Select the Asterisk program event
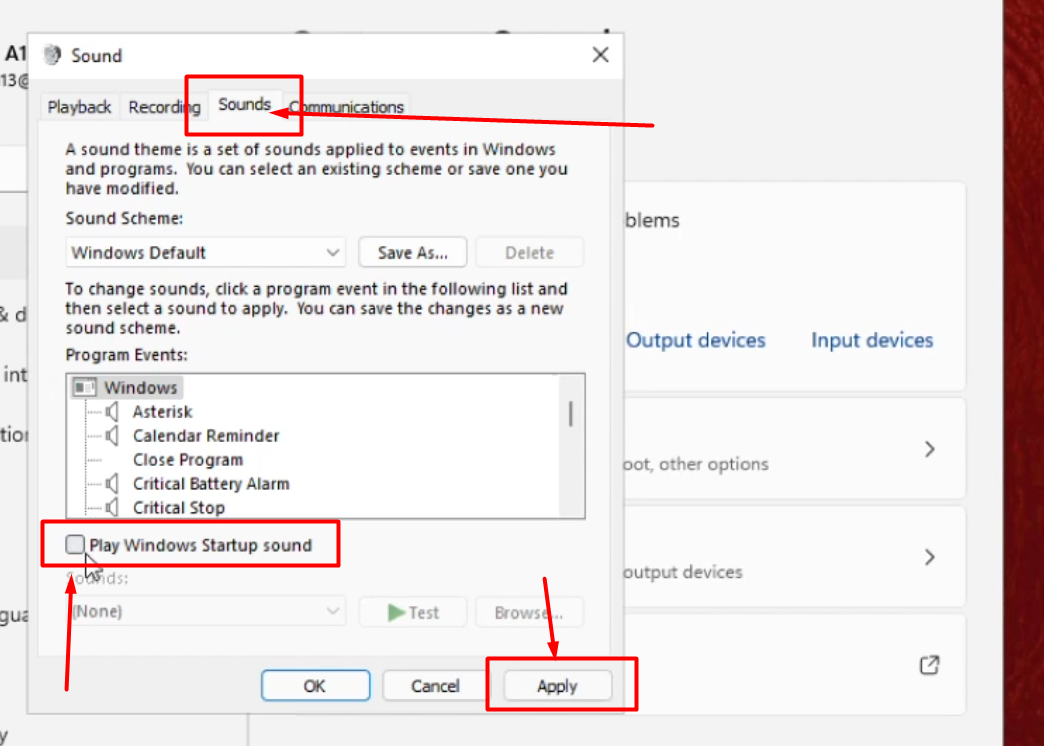 (162, 412)
